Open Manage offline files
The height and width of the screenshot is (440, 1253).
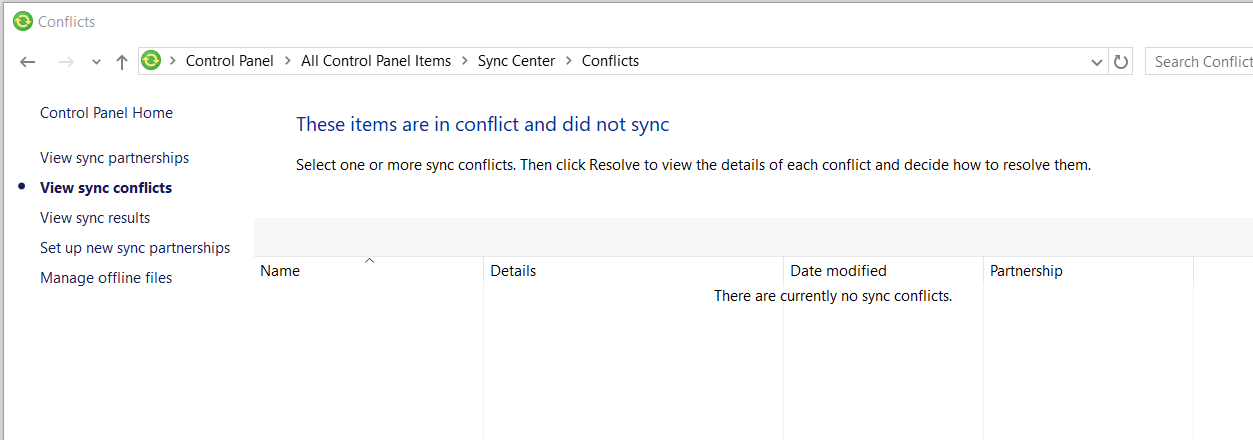[106, 278]
